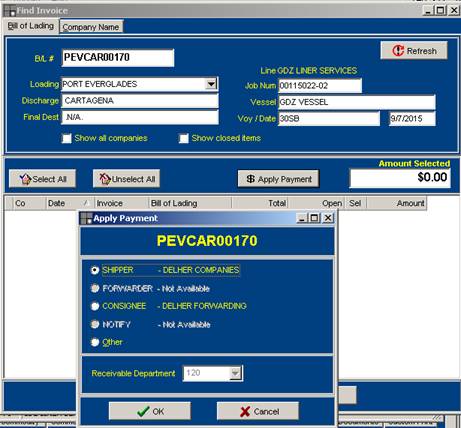Screen dimensions: 461x428
Task: Expand the Loading port dropdown arrow
Action: (x=211, y=84)
